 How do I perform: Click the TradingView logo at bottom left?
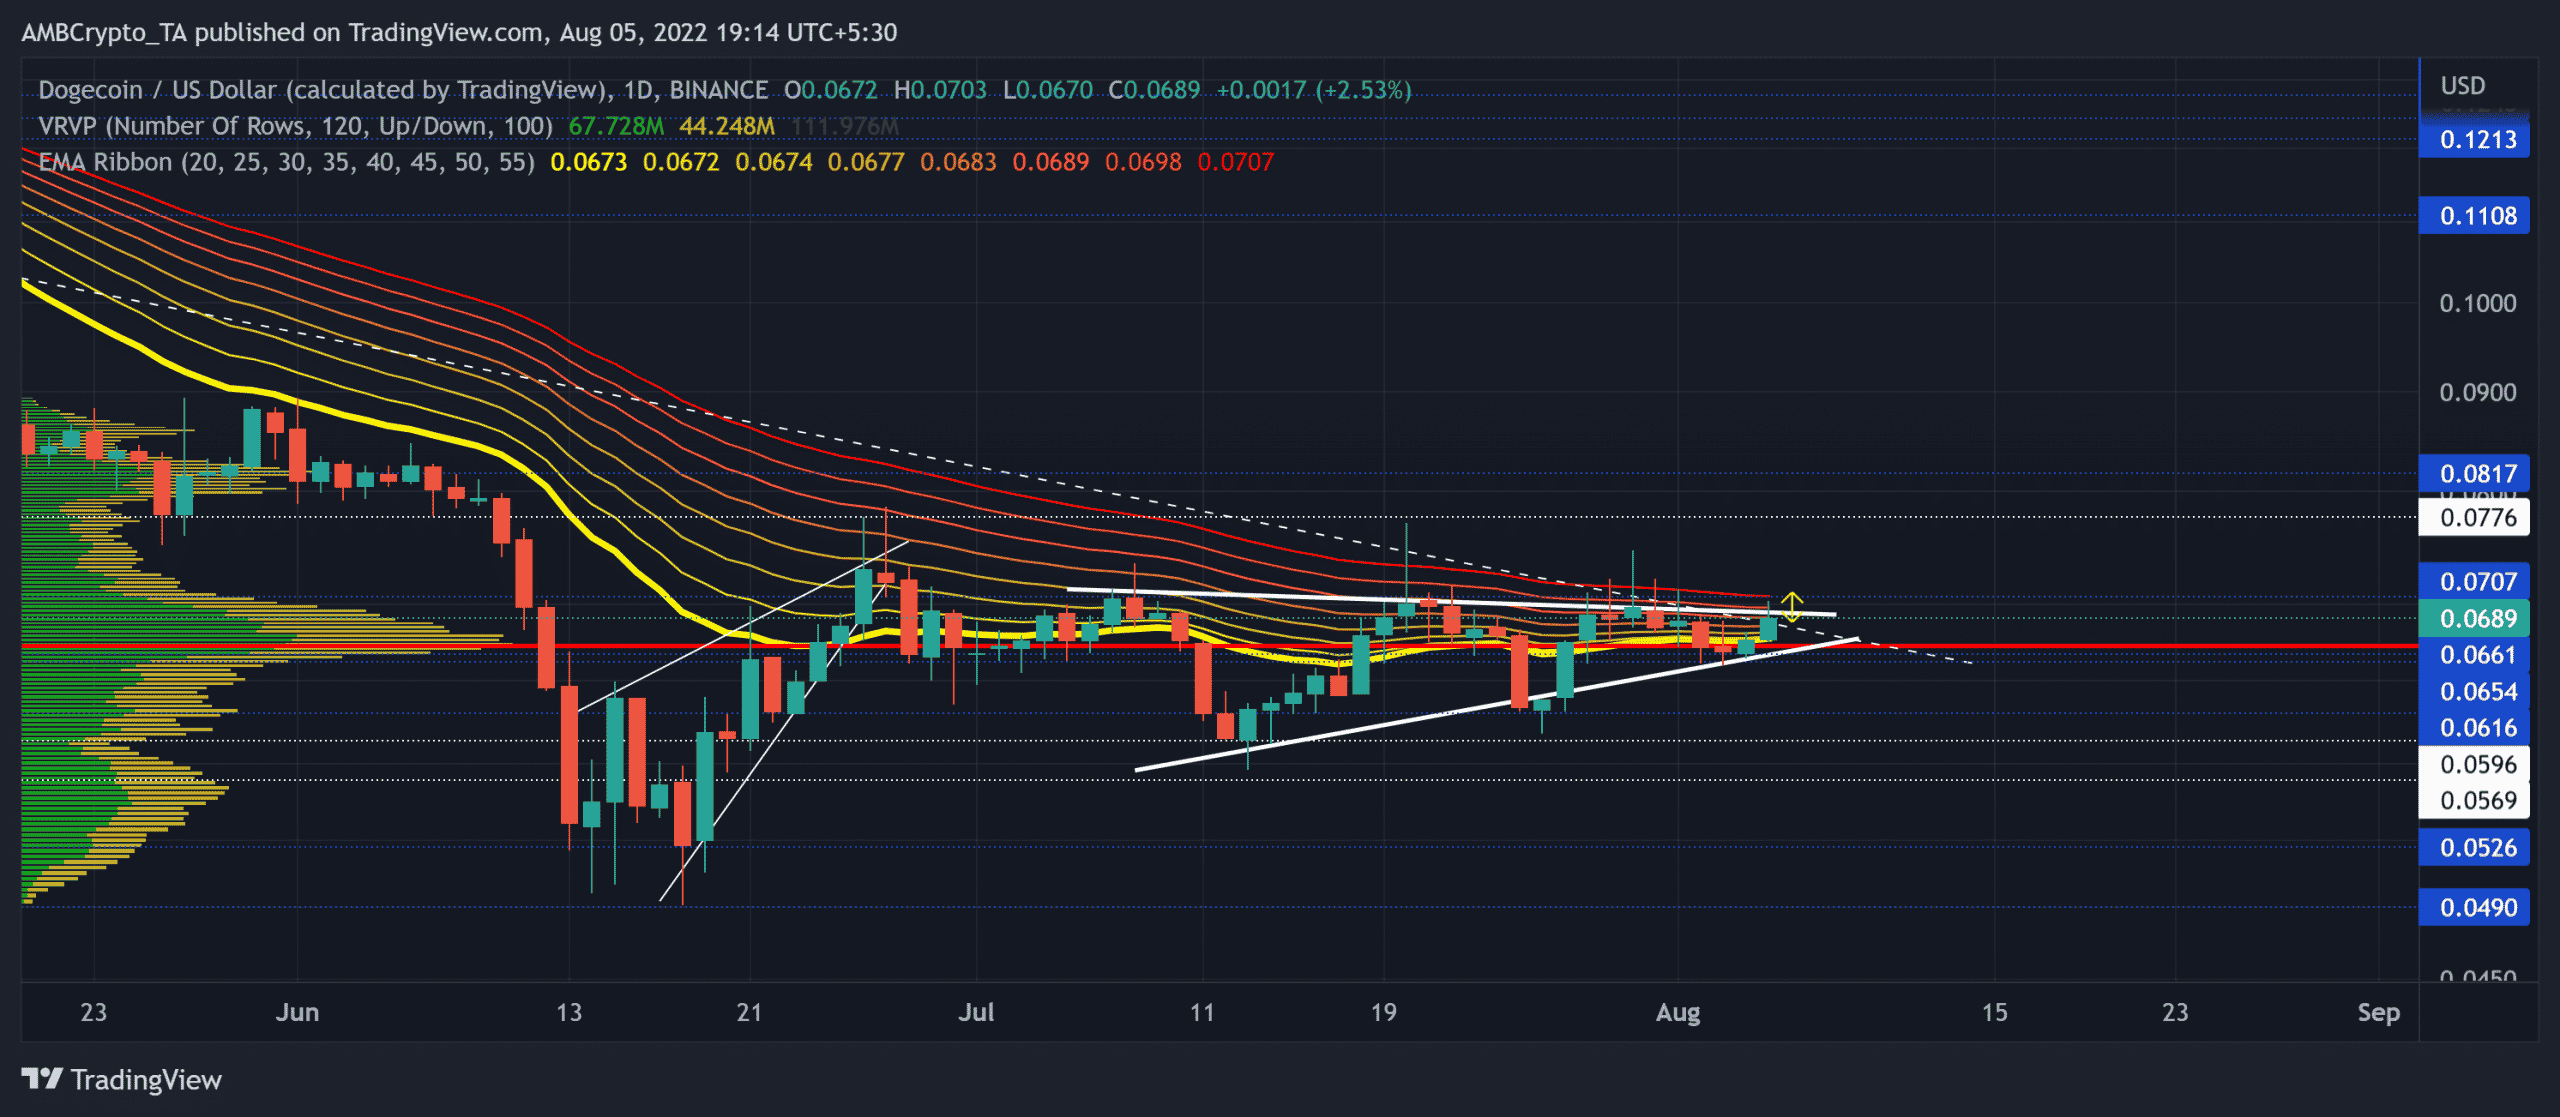pos(121,1080)
